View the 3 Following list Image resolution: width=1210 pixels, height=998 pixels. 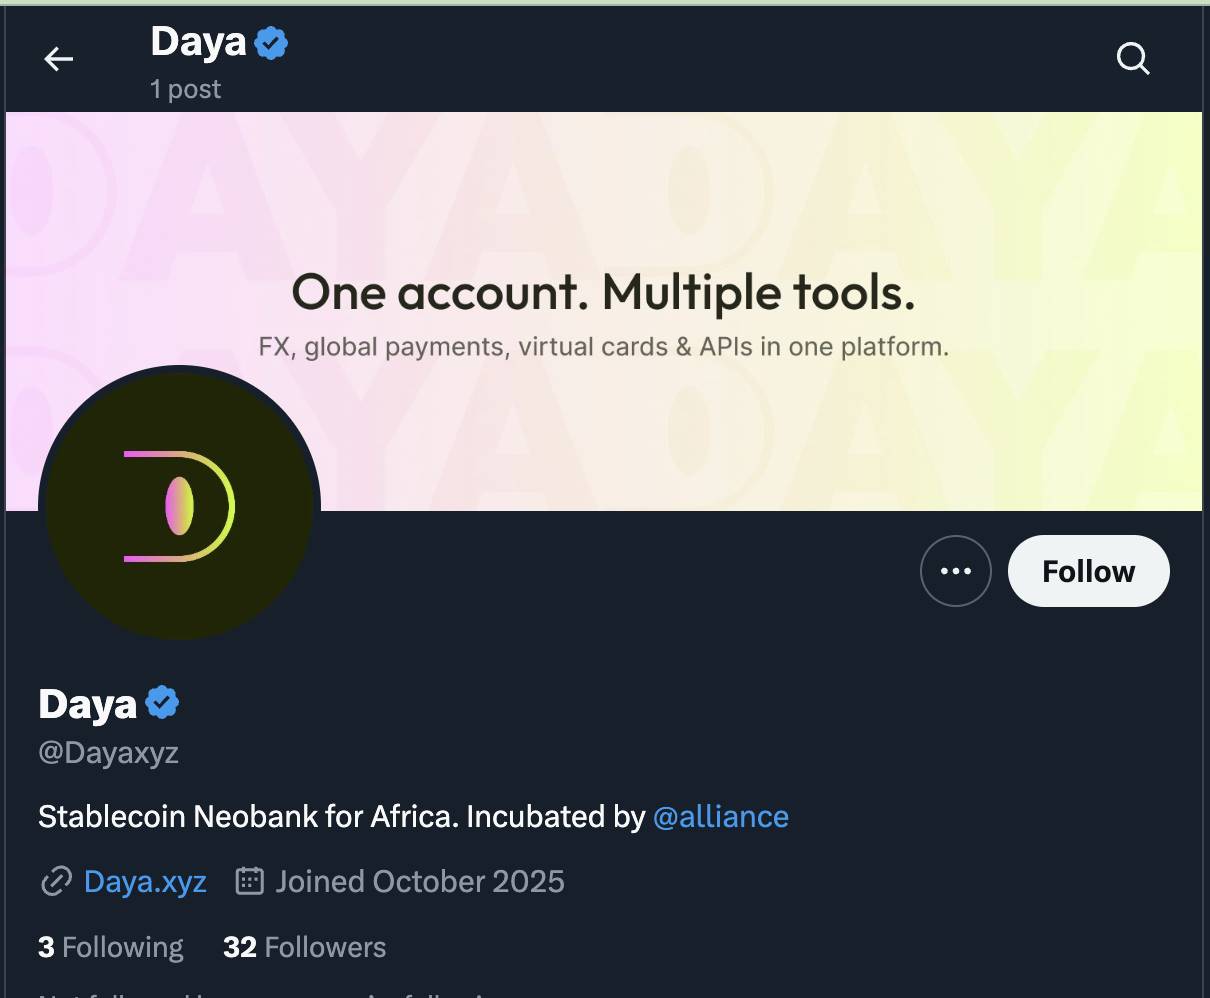111,947
